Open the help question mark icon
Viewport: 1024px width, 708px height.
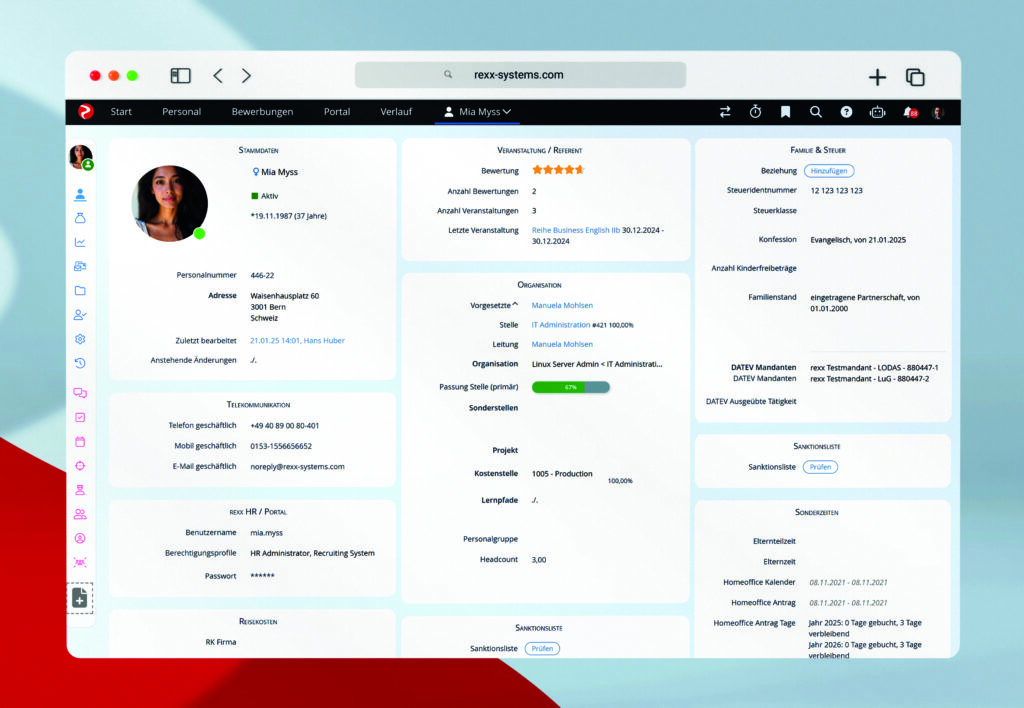[x=846, y=112]
